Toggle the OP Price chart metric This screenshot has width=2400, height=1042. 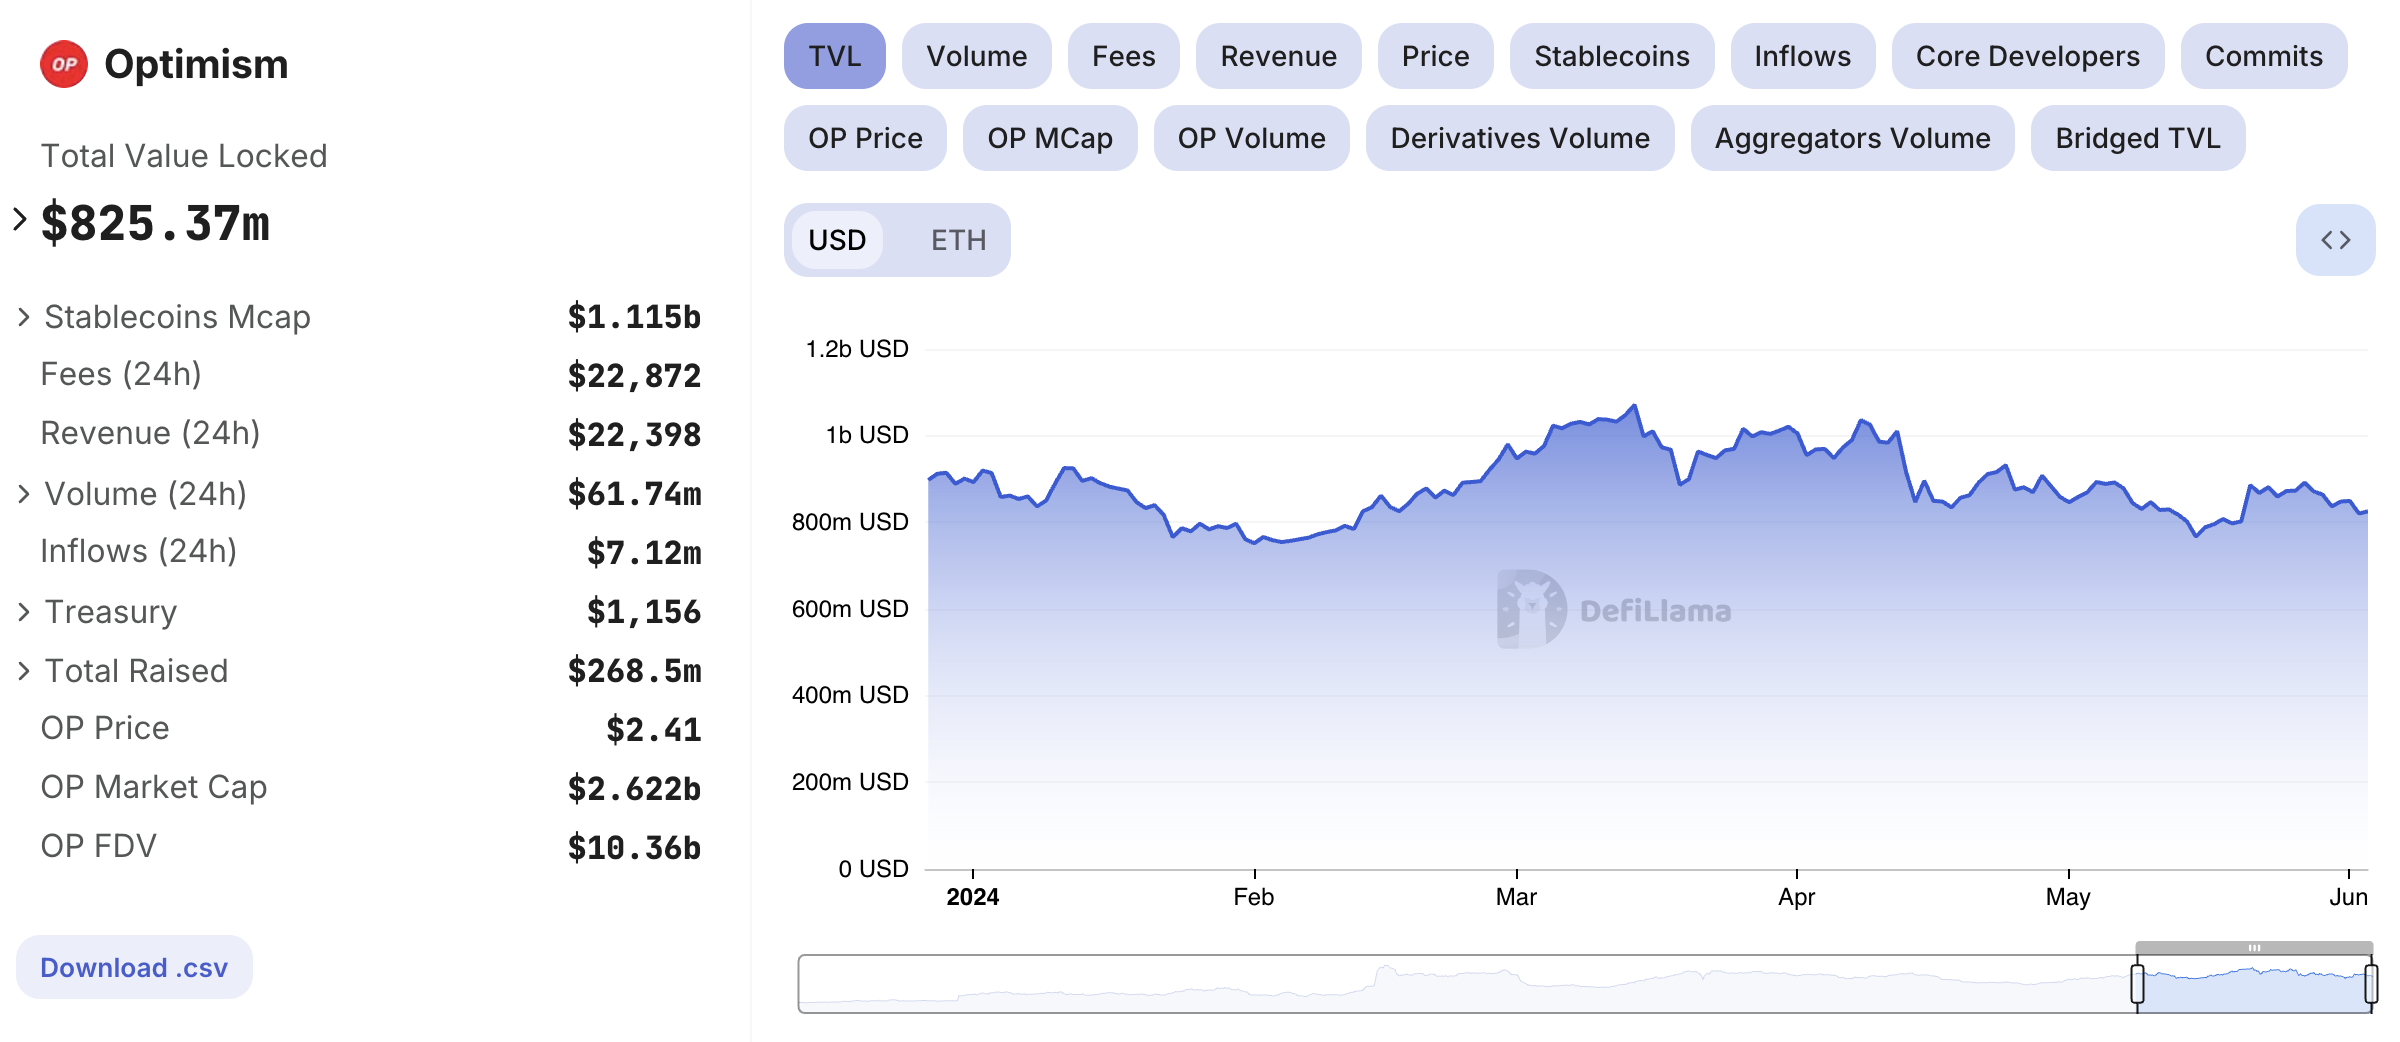coord(865,138)
